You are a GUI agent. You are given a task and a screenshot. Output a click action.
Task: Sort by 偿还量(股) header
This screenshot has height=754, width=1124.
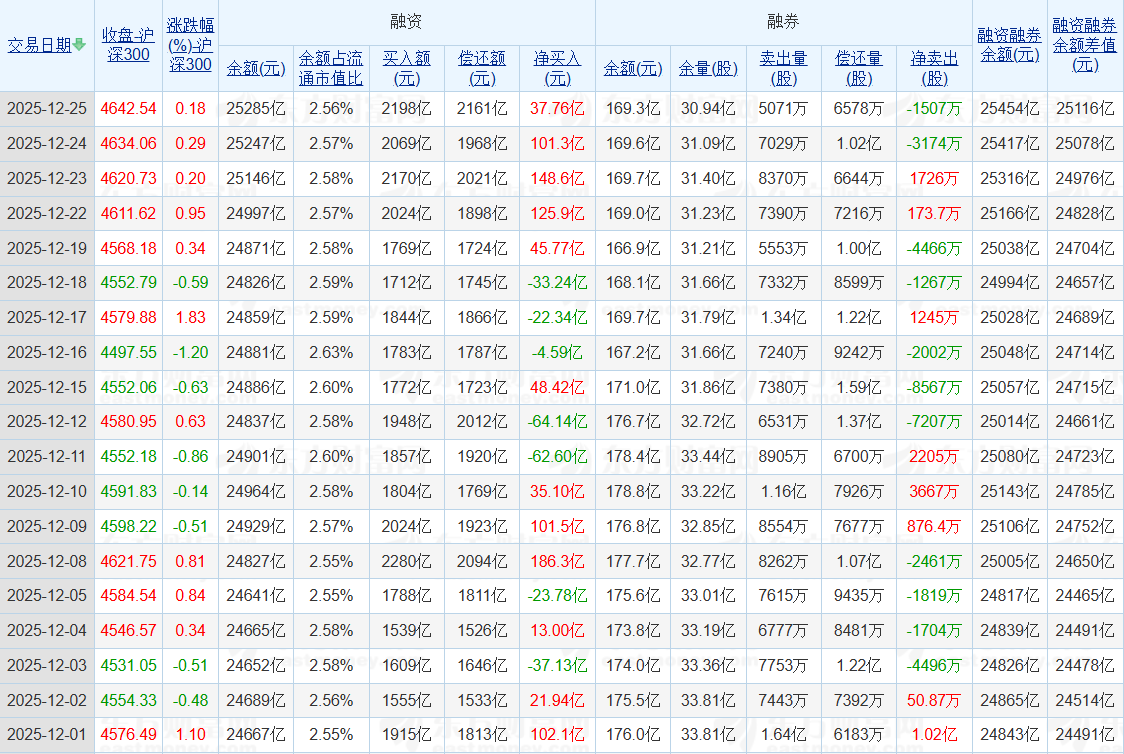pyautogui.click(x=859, y=68)
